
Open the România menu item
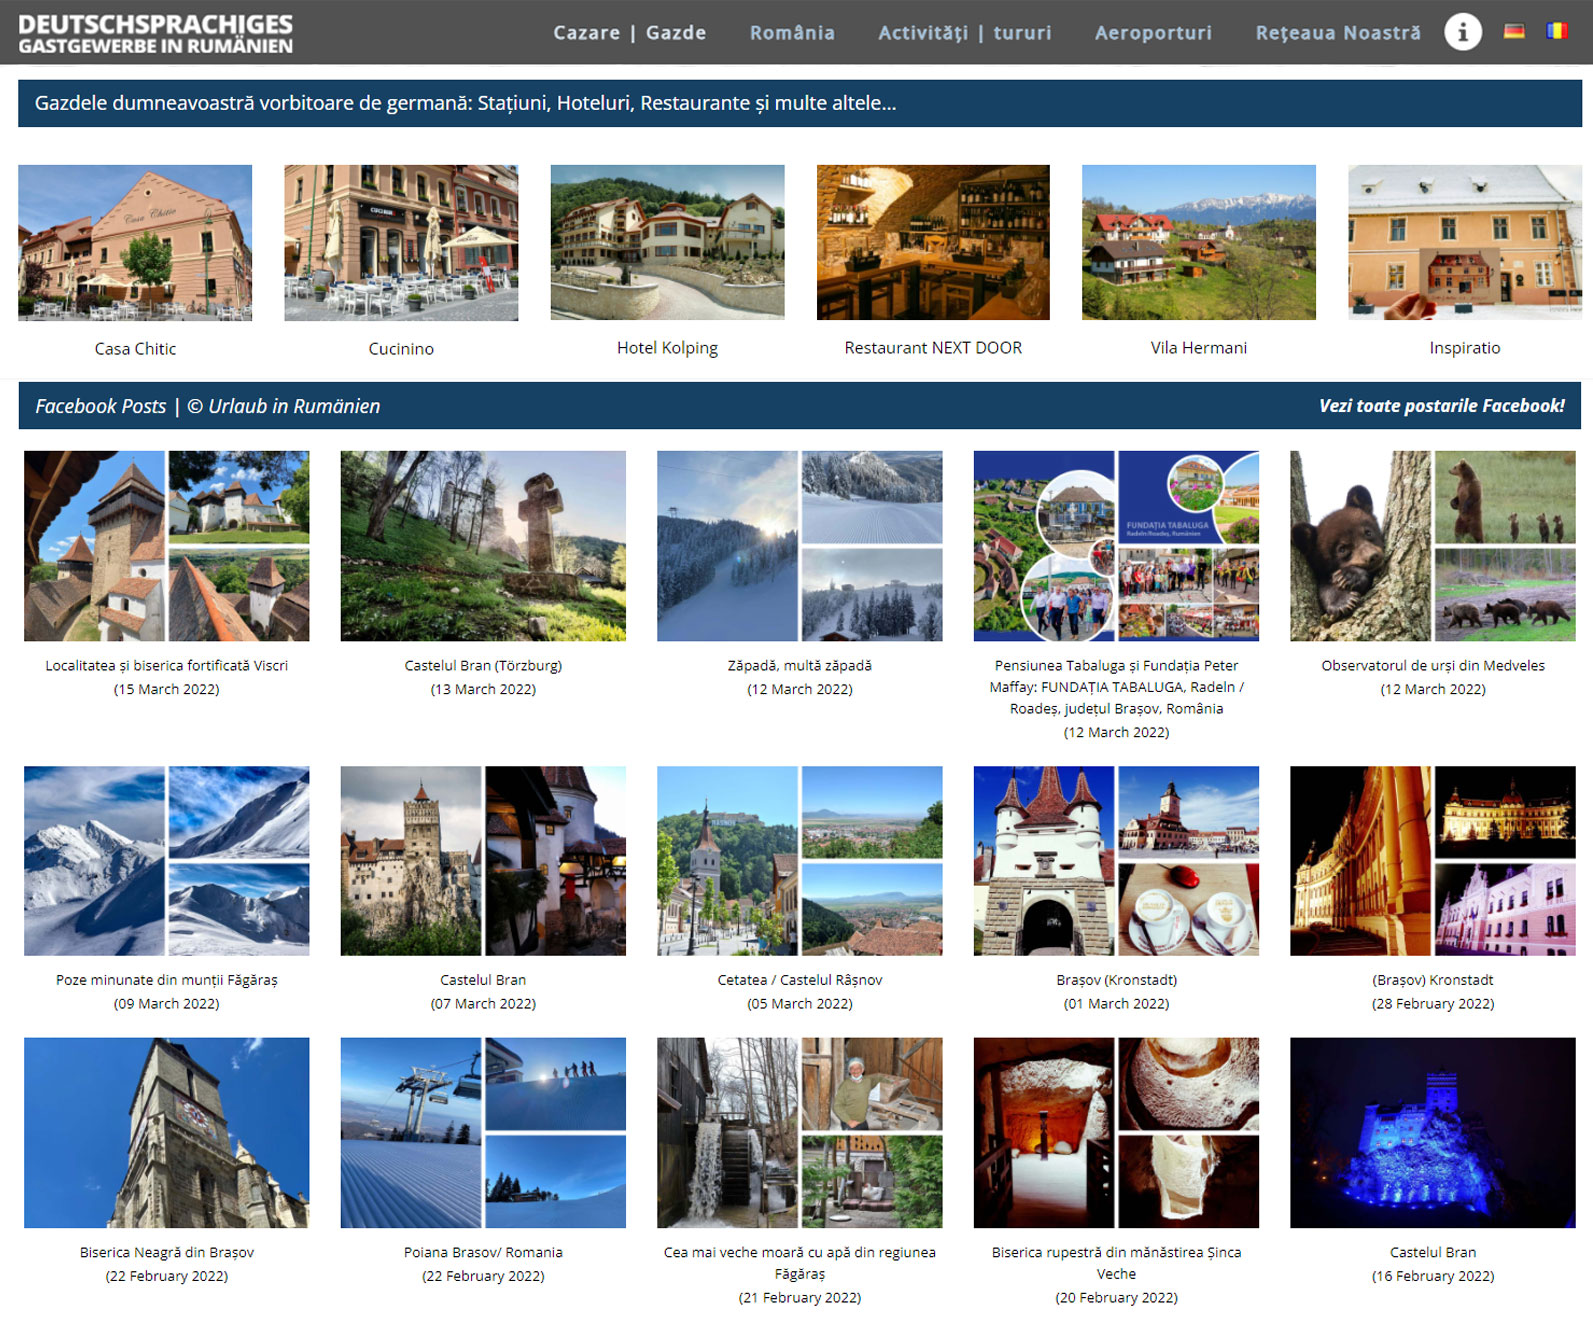click(x=792, y=33)
